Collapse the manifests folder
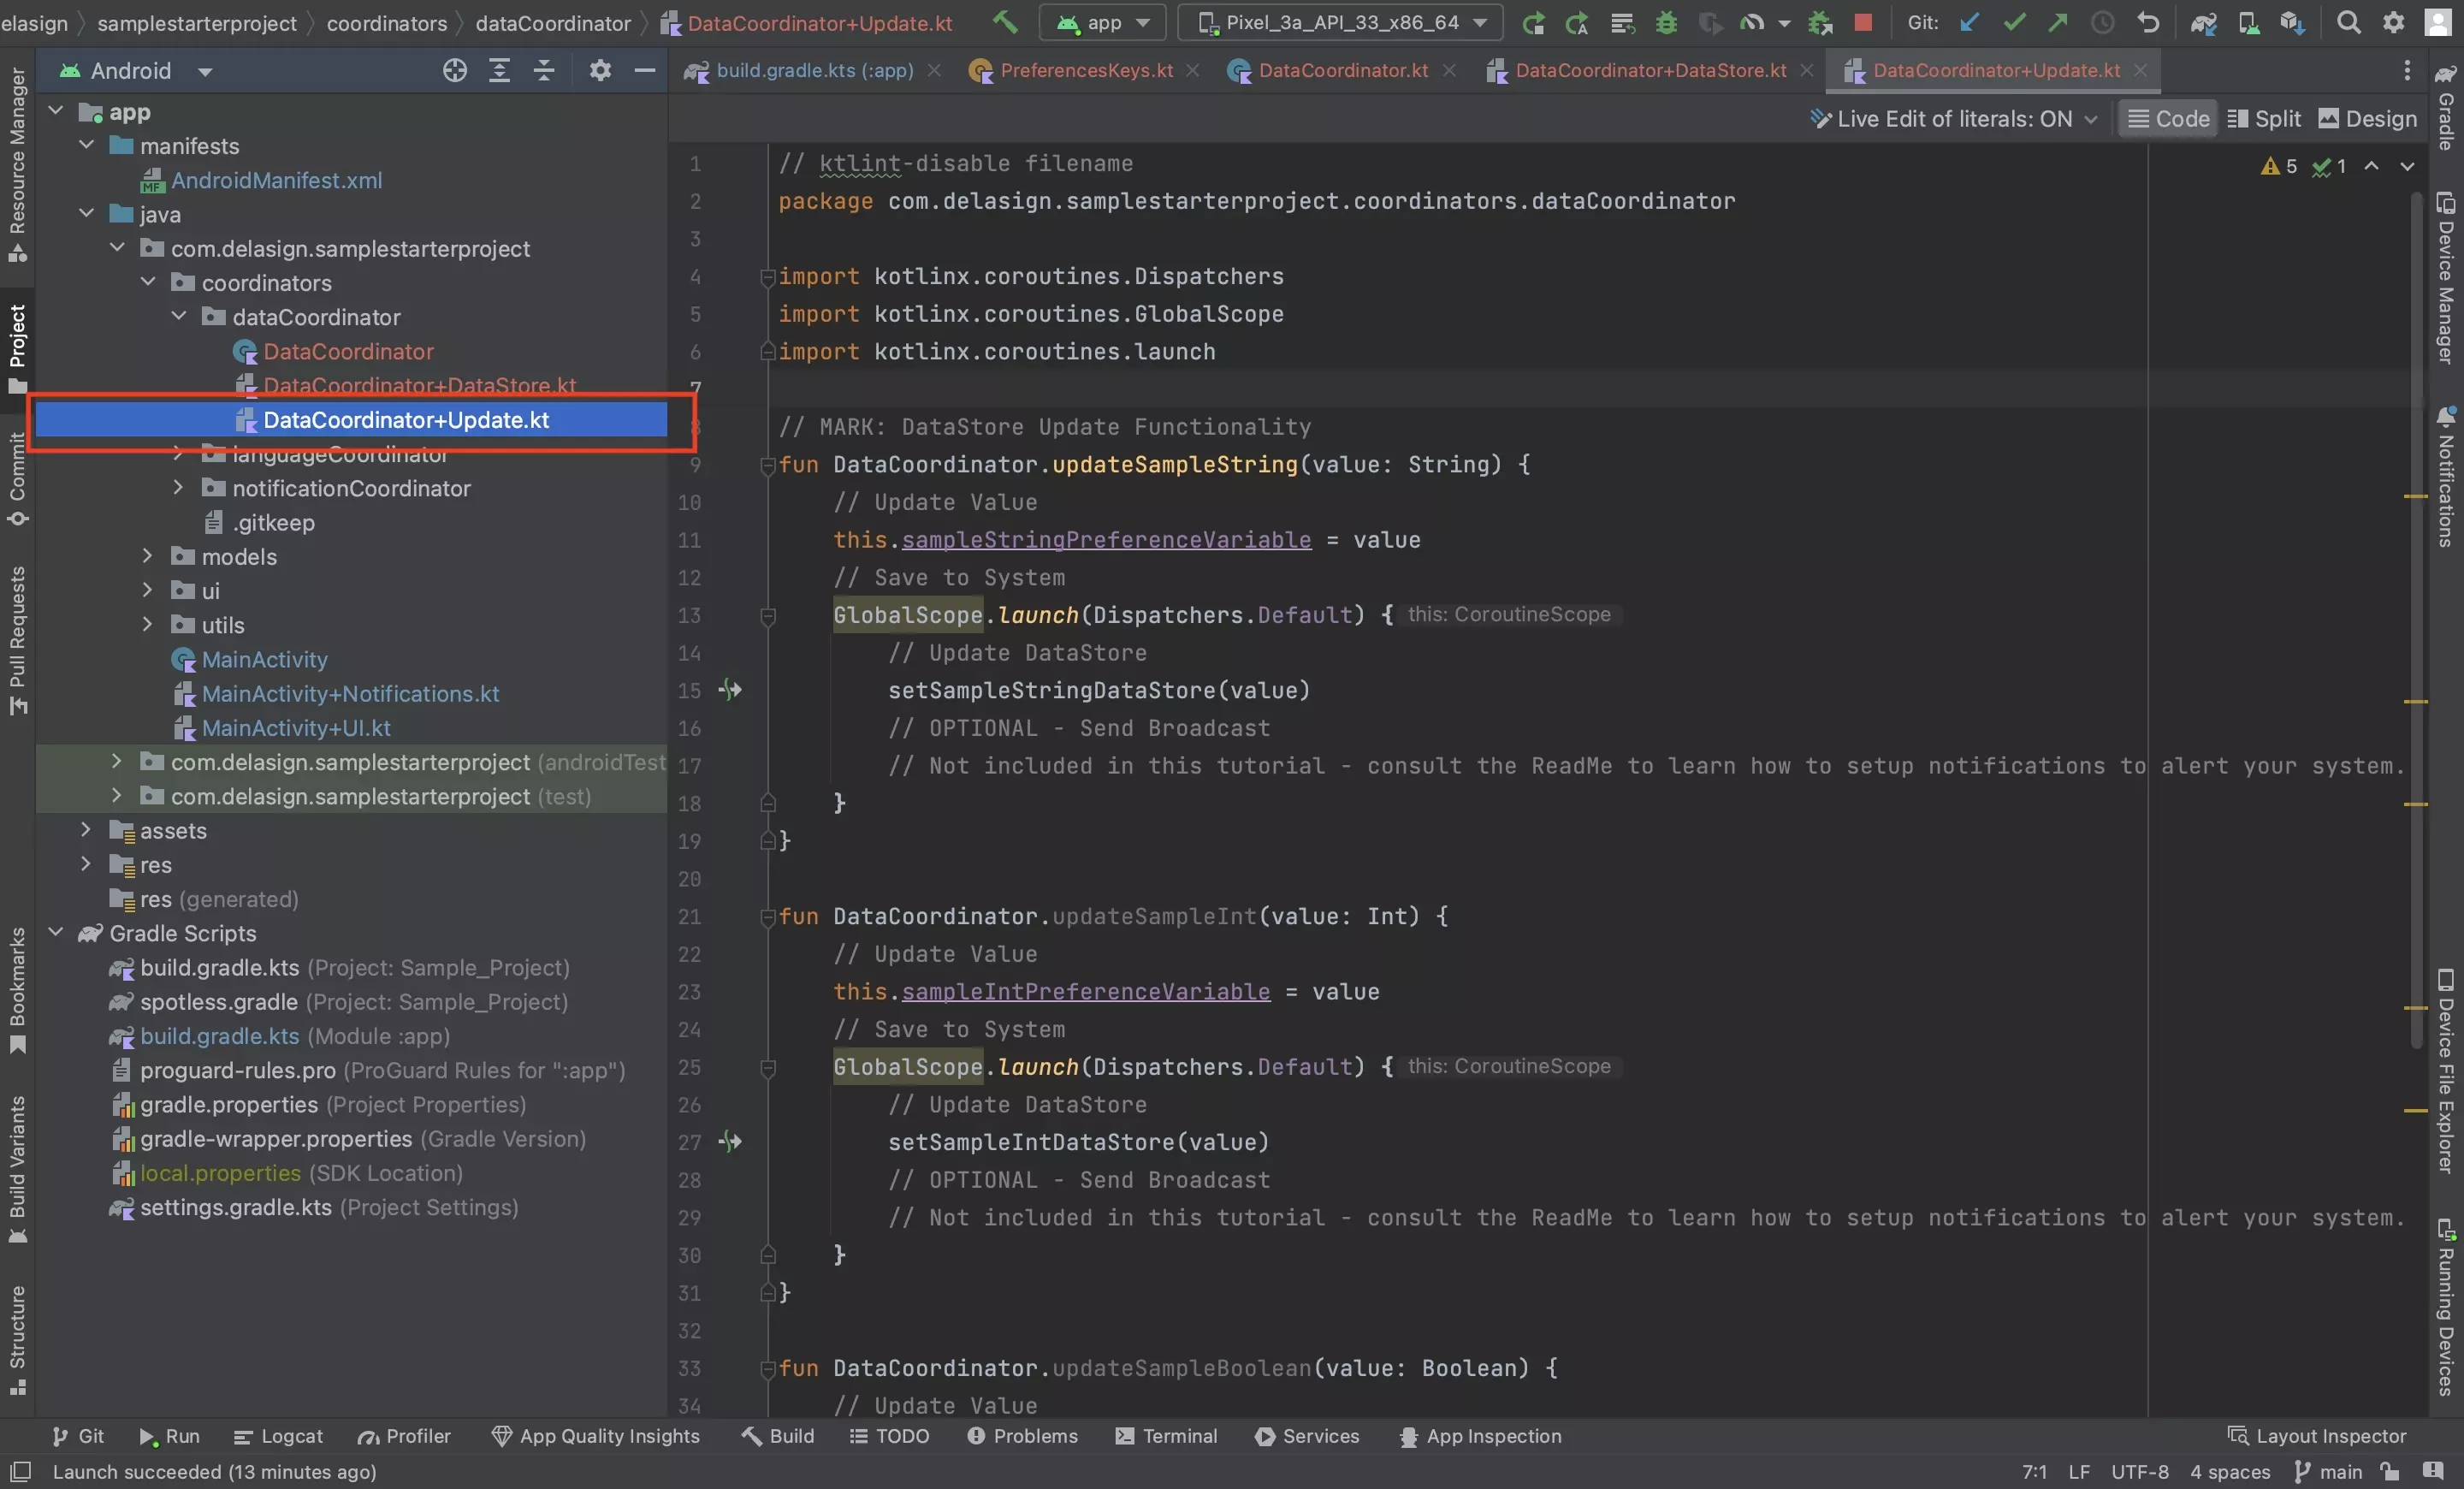The width and height of the screenshot is (2464, 1489). tap(87, 145)
